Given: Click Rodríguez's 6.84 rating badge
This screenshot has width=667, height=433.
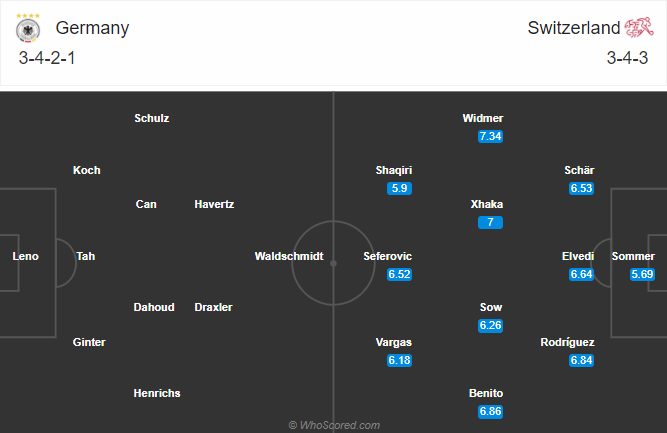Looking at the screenshot, I should pos(581,360).
